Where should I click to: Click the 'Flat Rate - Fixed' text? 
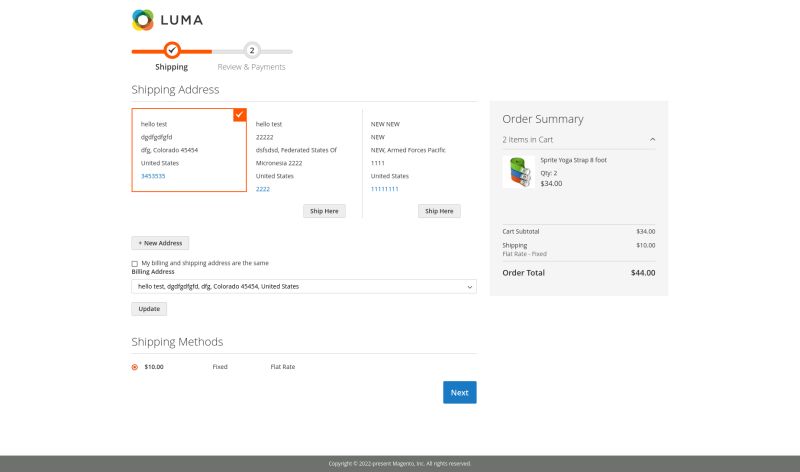point(524,254)
